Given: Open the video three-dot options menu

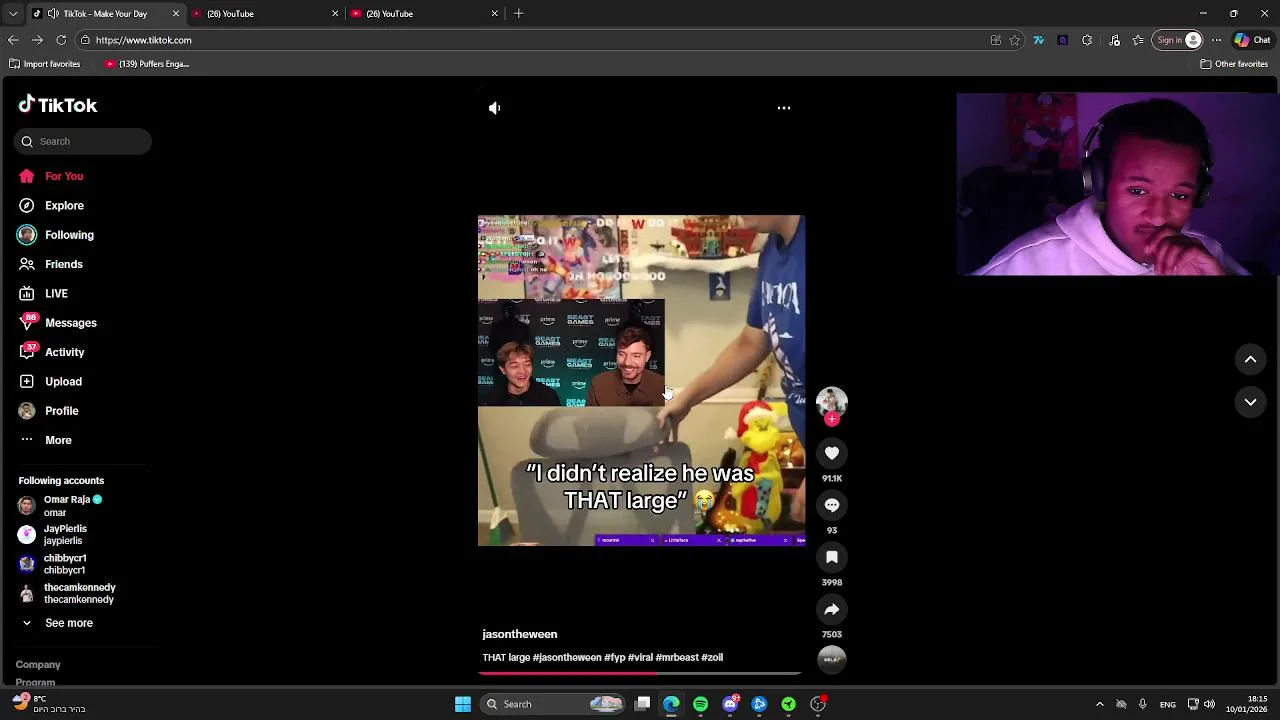Looking at the screenshot, I should [784, 108].
